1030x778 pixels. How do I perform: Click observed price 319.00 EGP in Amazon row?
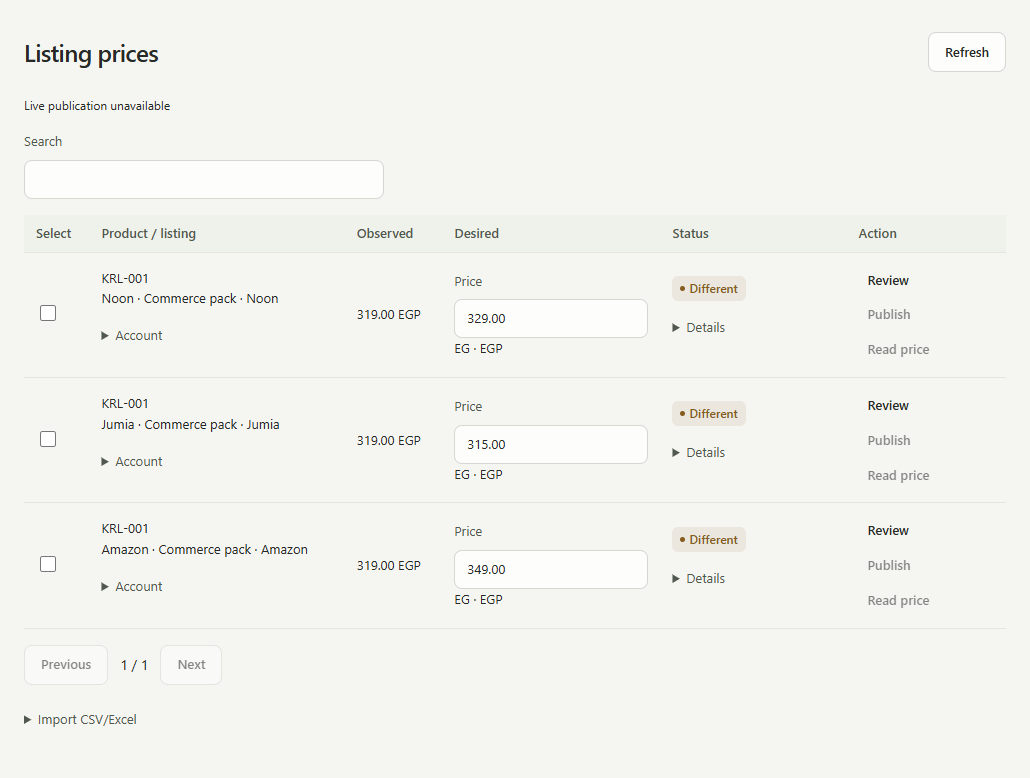(389, 565)
